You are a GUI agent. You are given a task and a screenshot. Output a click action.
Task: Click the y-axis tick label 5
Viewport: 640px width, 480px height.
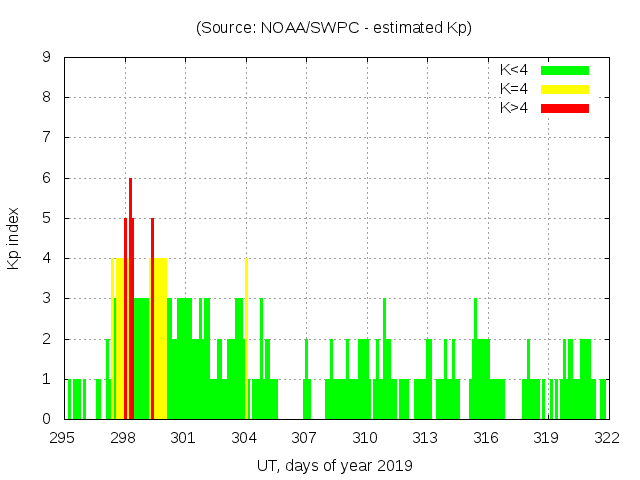pos(47,218)
